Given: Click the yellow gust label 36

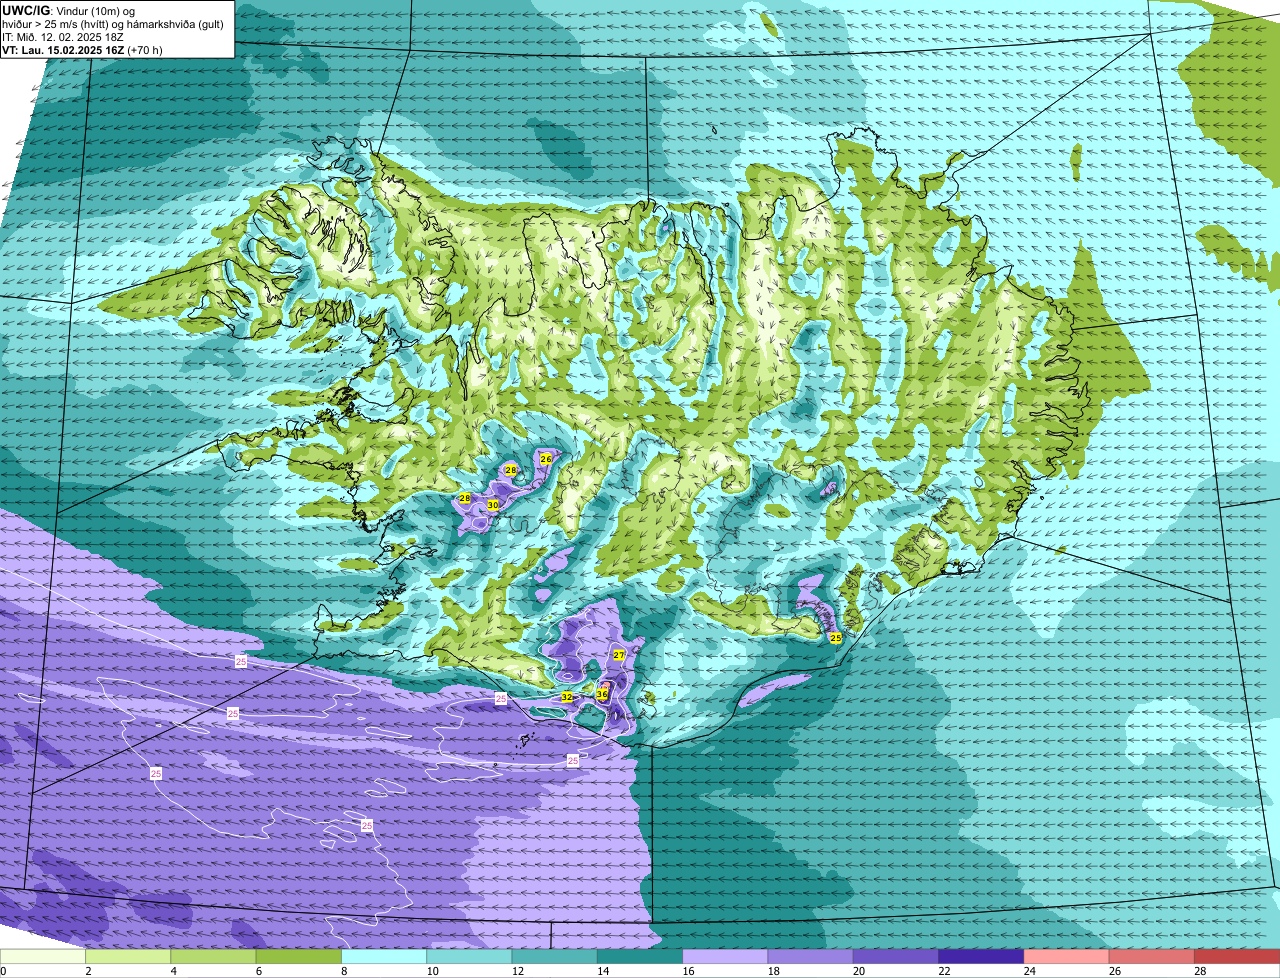Looking at the screenshot, I should [x=602, y=693].
